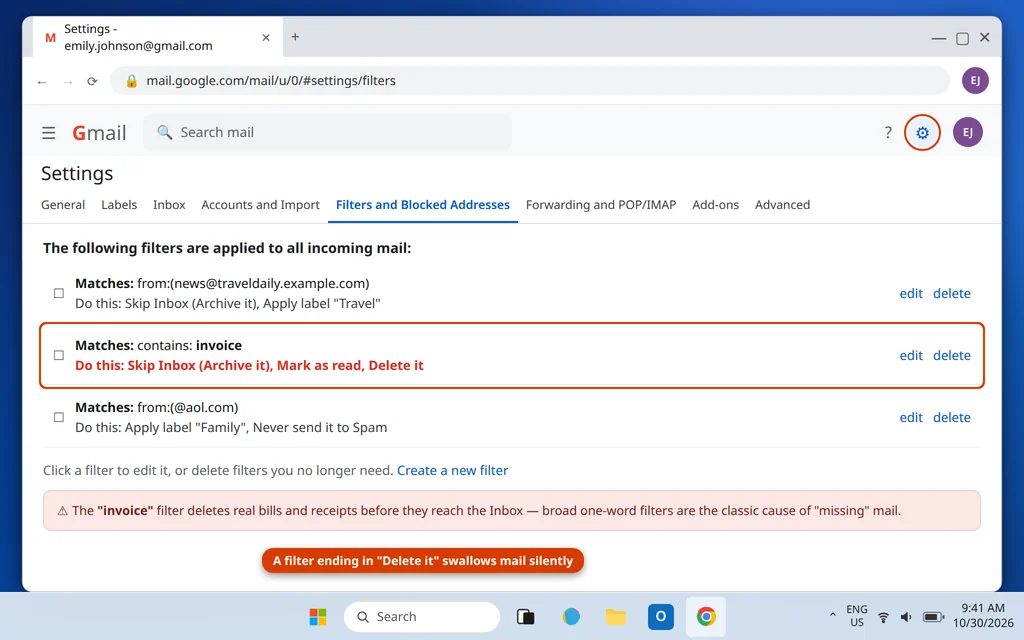Open File Explorer from the taskbar
Viewport: 1024px width, 640px height.
(615, 616)
